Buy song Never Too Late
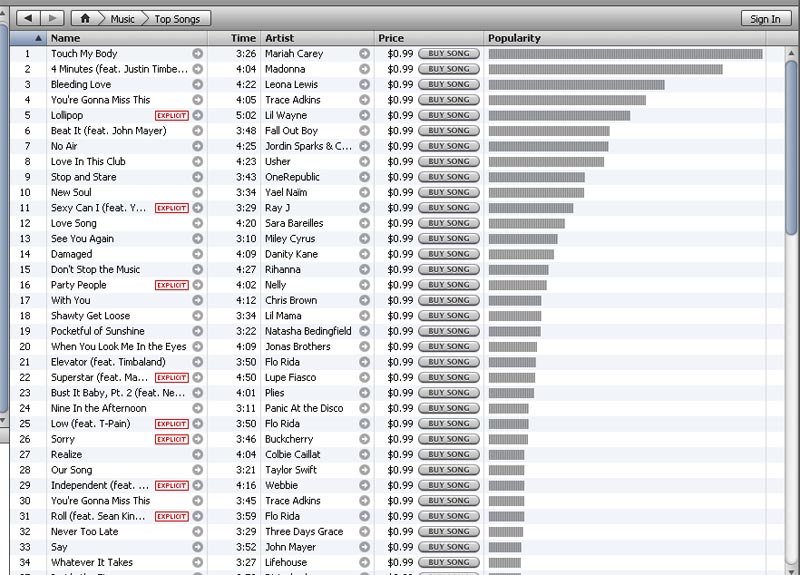Viewport: 800px width, 575px height. [448, 531]
